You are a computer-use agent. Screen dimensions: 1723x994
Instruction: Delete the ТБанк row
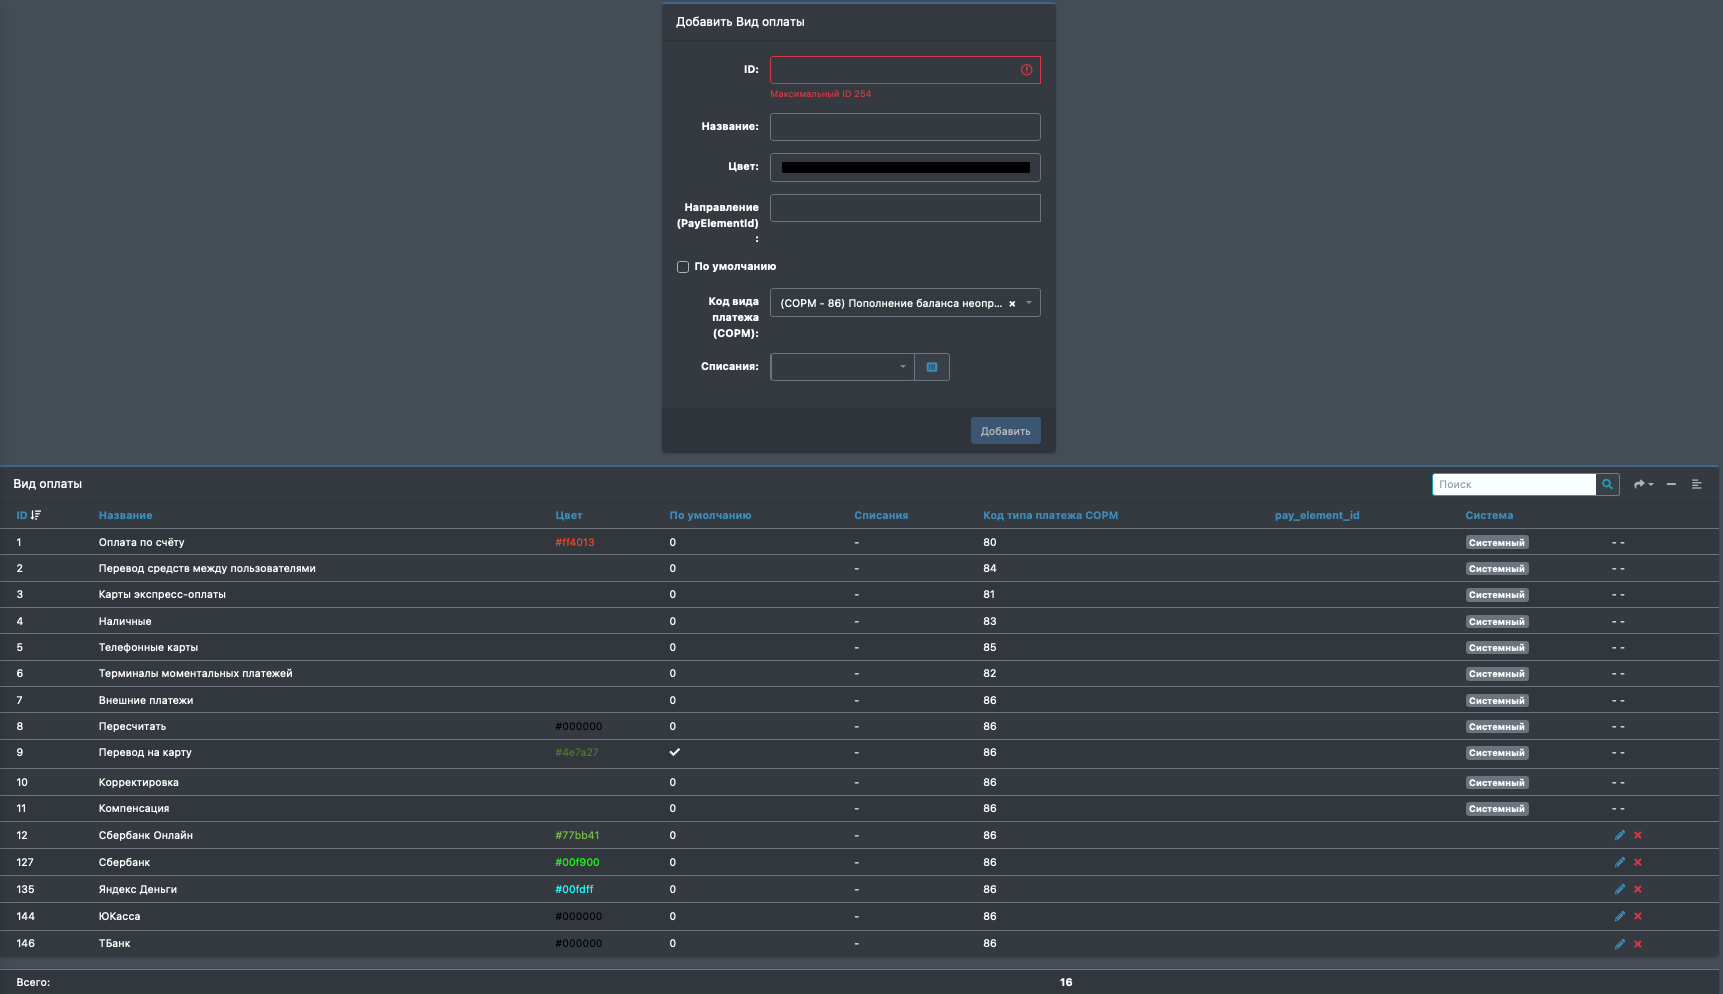pyautogui.click(x=1638, y=944)
